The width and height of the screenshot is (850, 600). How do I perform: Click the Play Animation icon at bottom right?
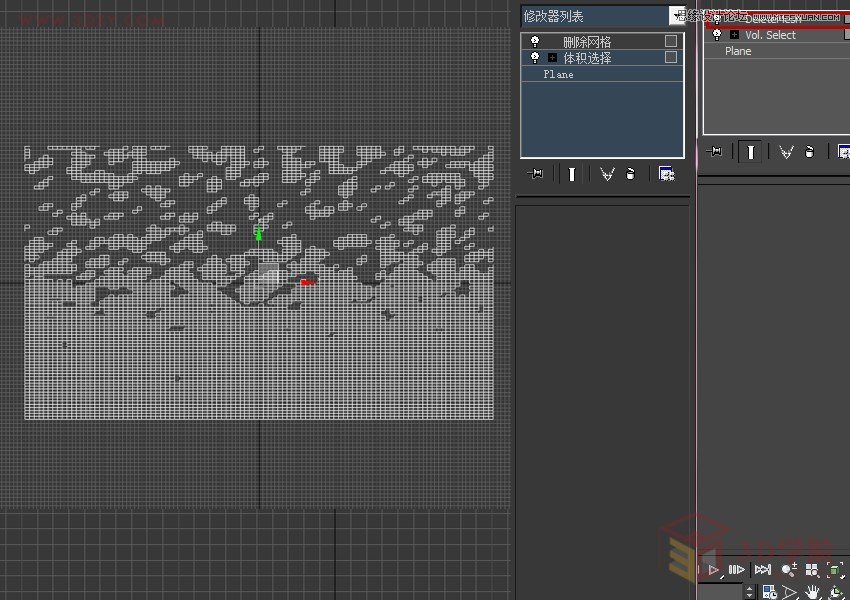coord(713,569)
